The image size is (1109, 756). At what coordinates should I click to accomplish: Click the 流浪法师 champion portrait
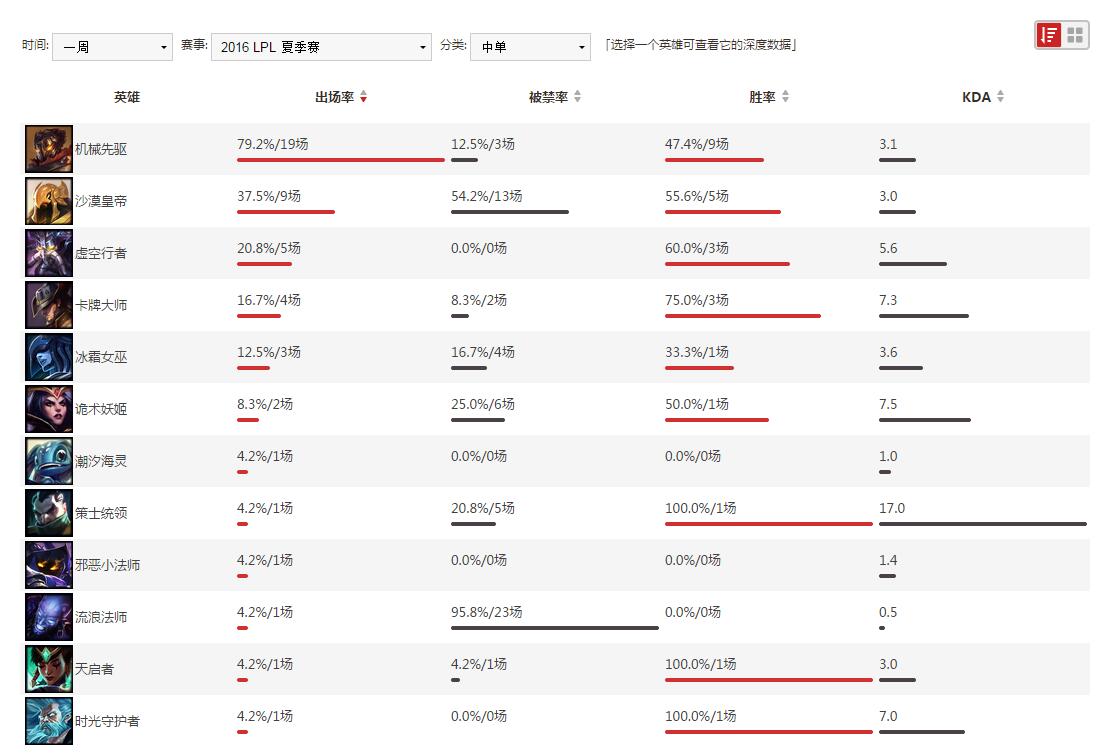tap(48, 616)
